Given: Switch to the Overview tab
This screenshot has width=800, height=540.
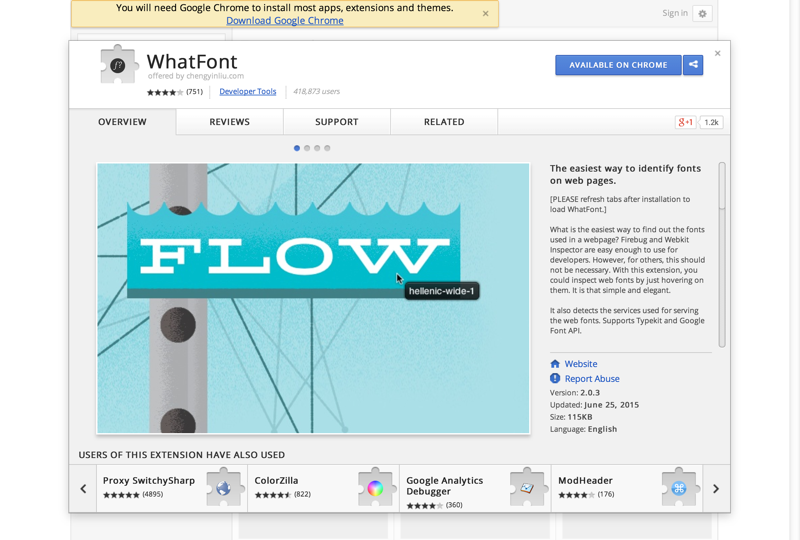Looking at the screenshot, I should click(x=122, y=122).
